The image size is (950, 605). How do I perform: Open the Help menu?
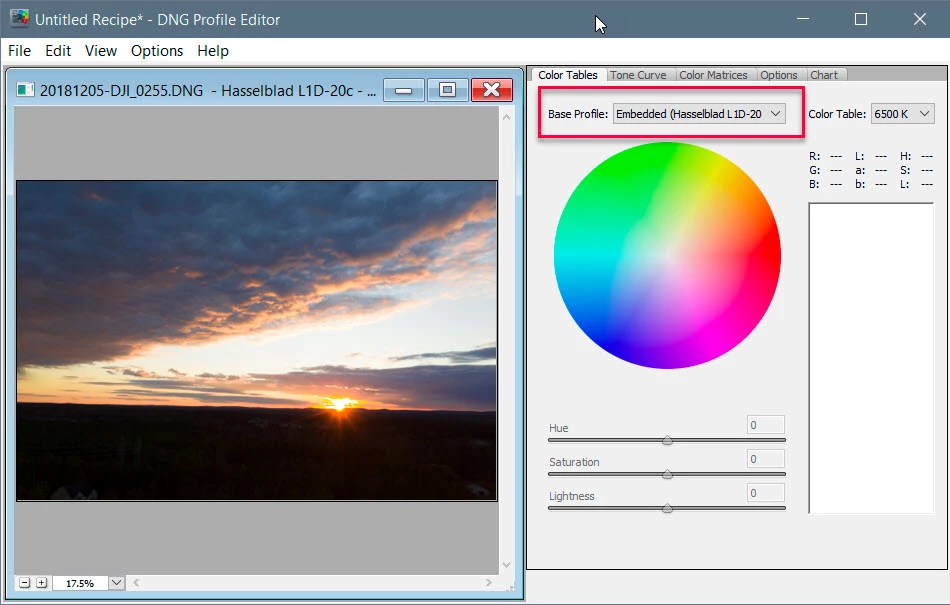[x=213, y=51]
